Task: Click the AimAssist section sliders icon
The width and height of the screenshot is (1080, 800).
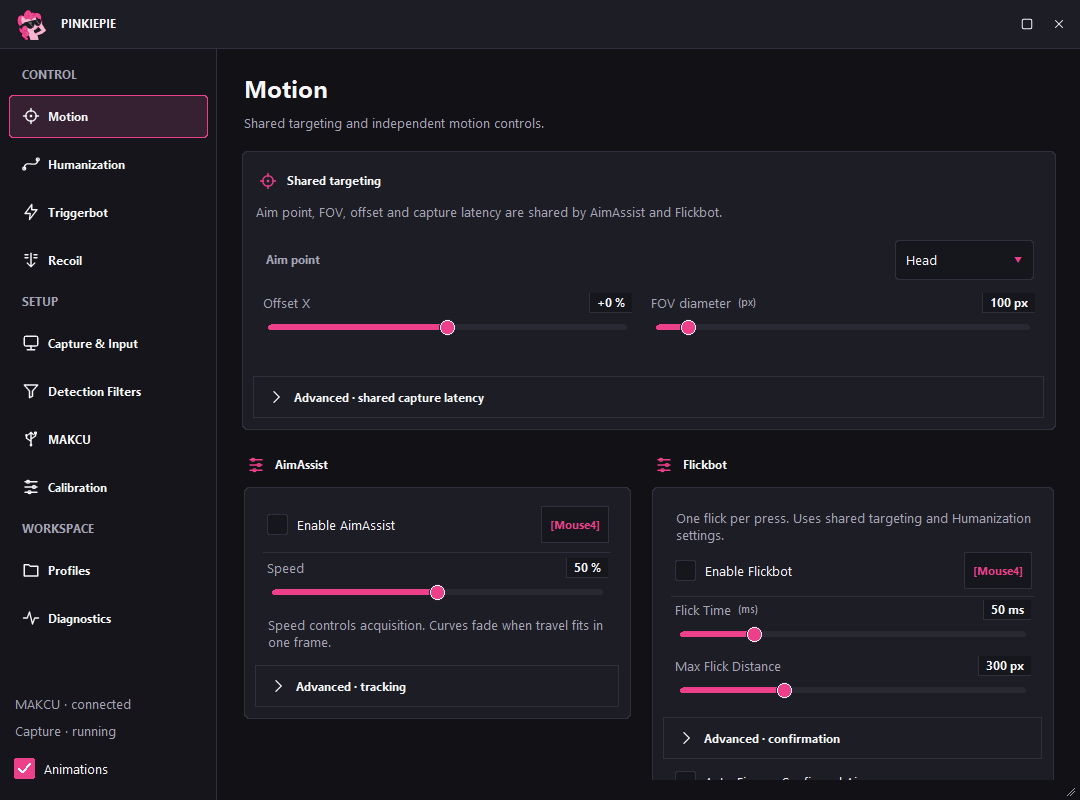Action: [x=256, y=465]
